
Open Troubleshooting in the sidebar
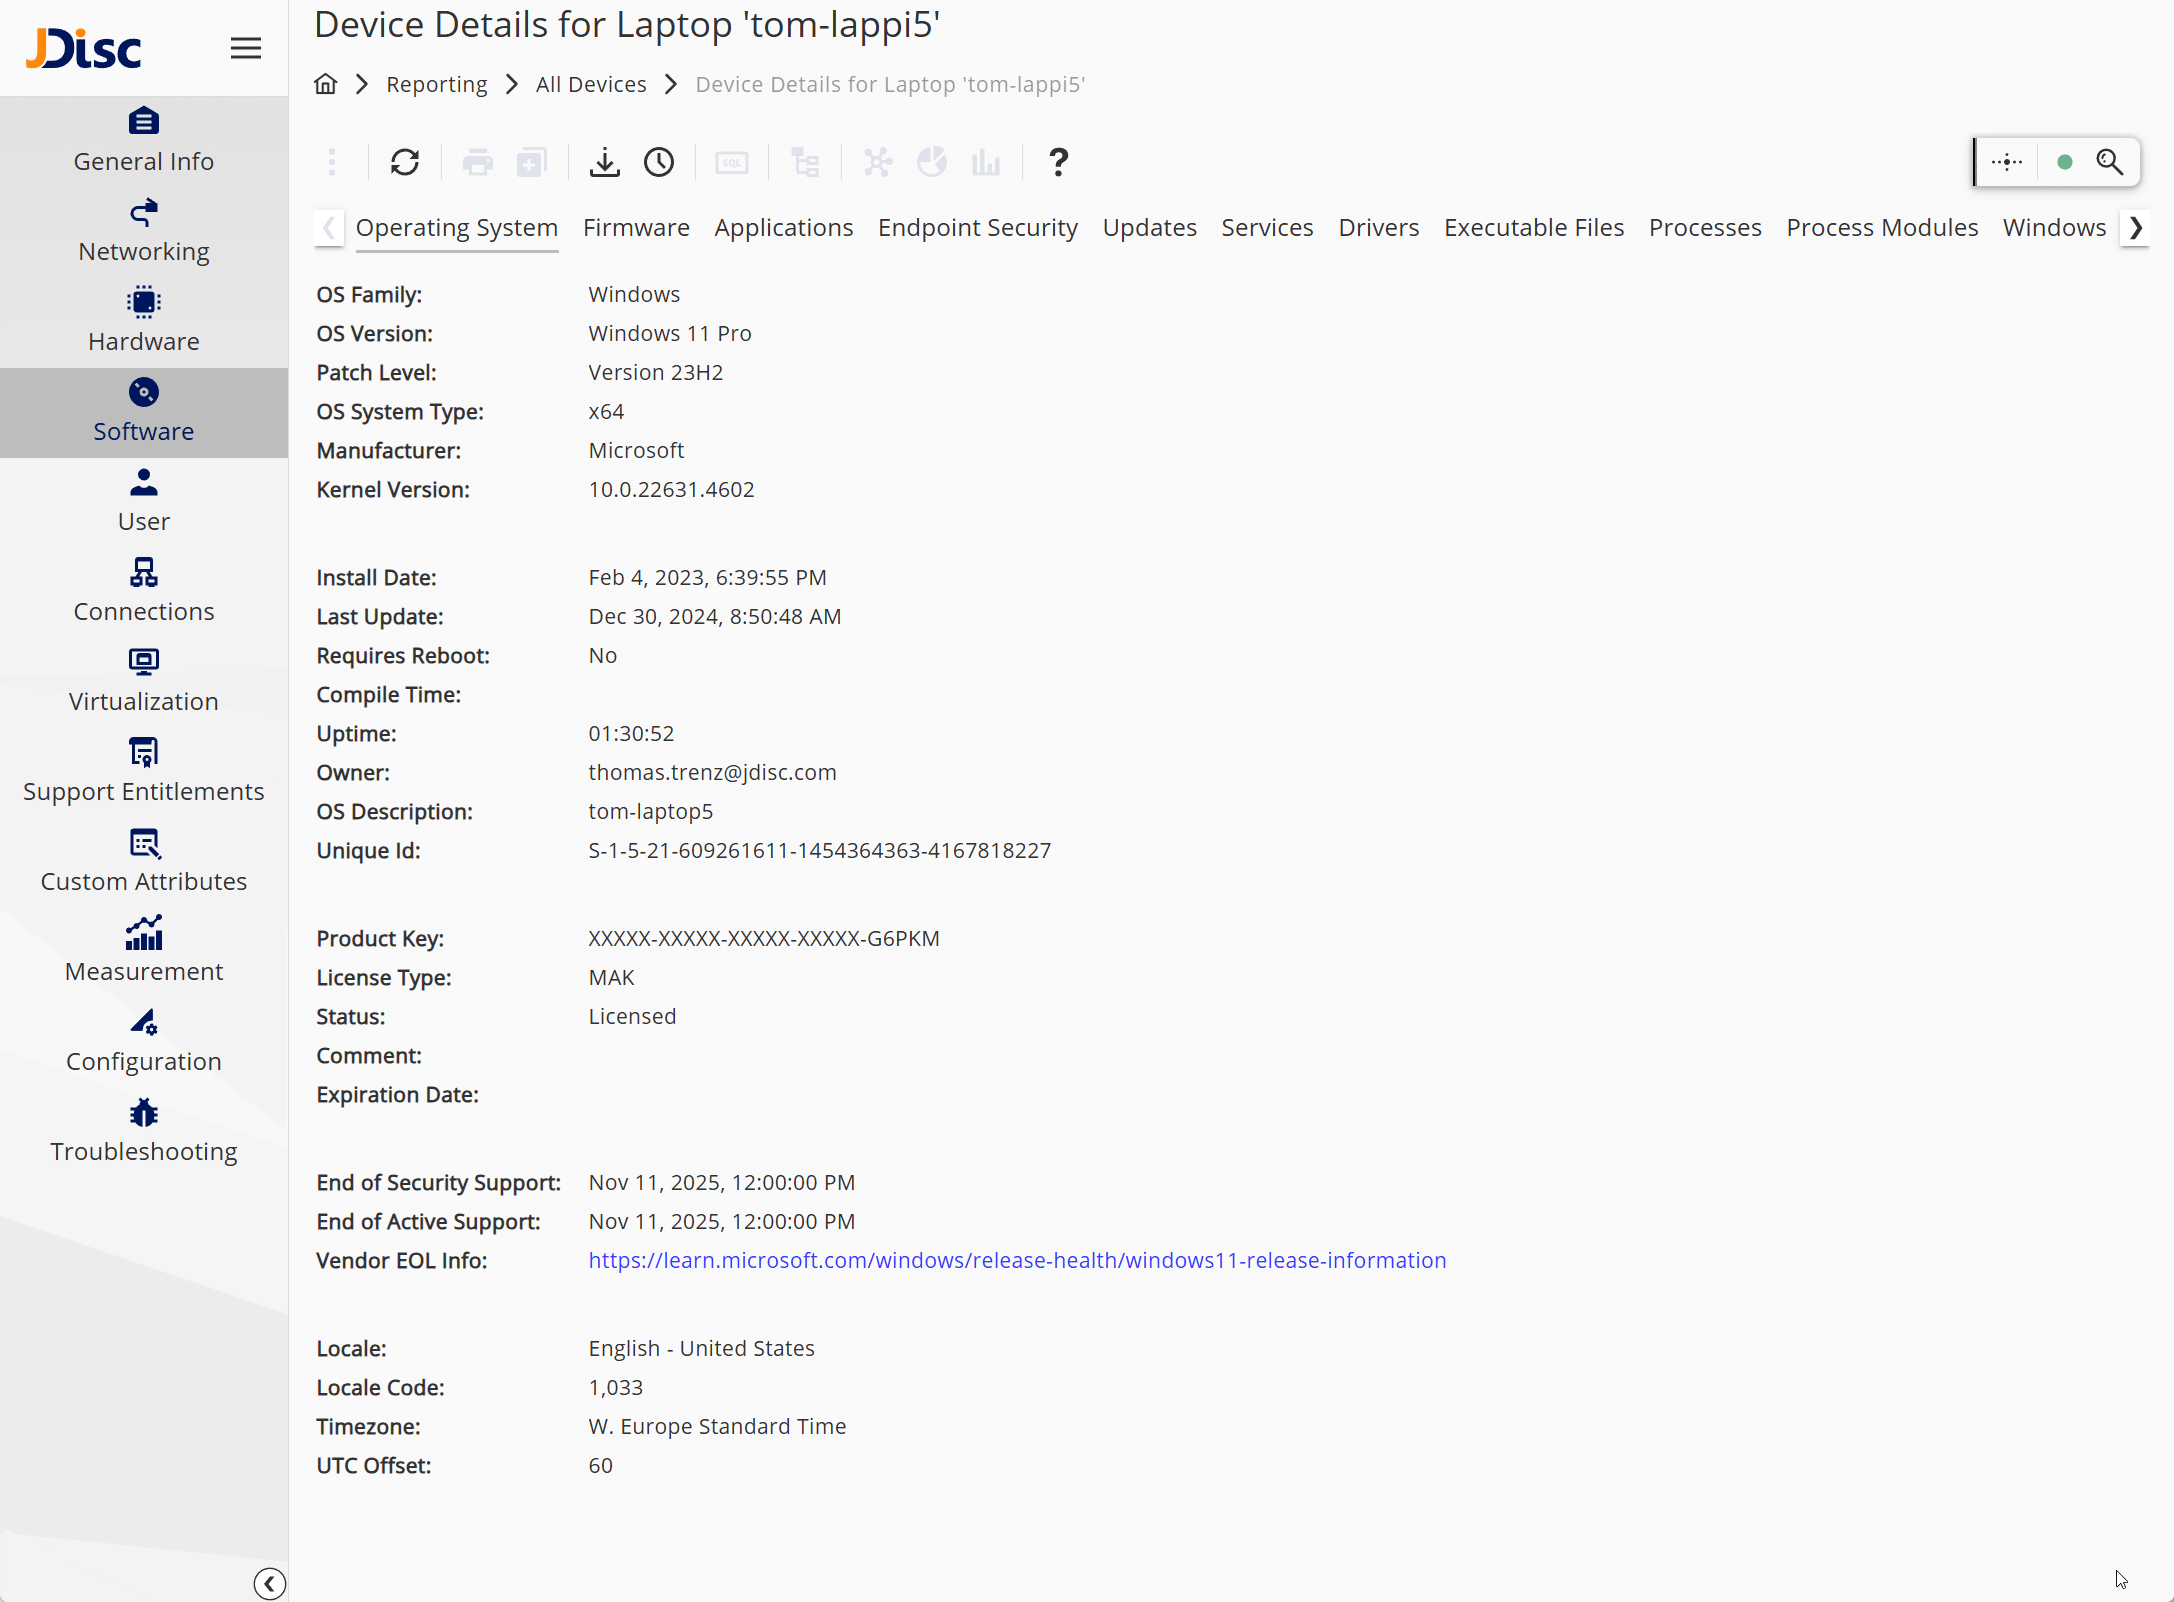[144, 1131]
